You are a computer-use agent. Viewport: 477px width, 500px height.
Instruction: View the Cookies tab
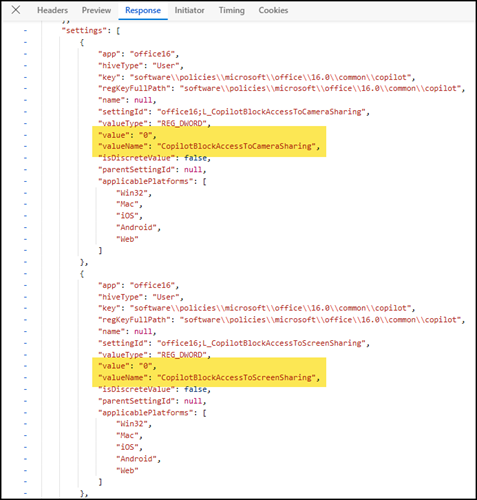[273, 10]
